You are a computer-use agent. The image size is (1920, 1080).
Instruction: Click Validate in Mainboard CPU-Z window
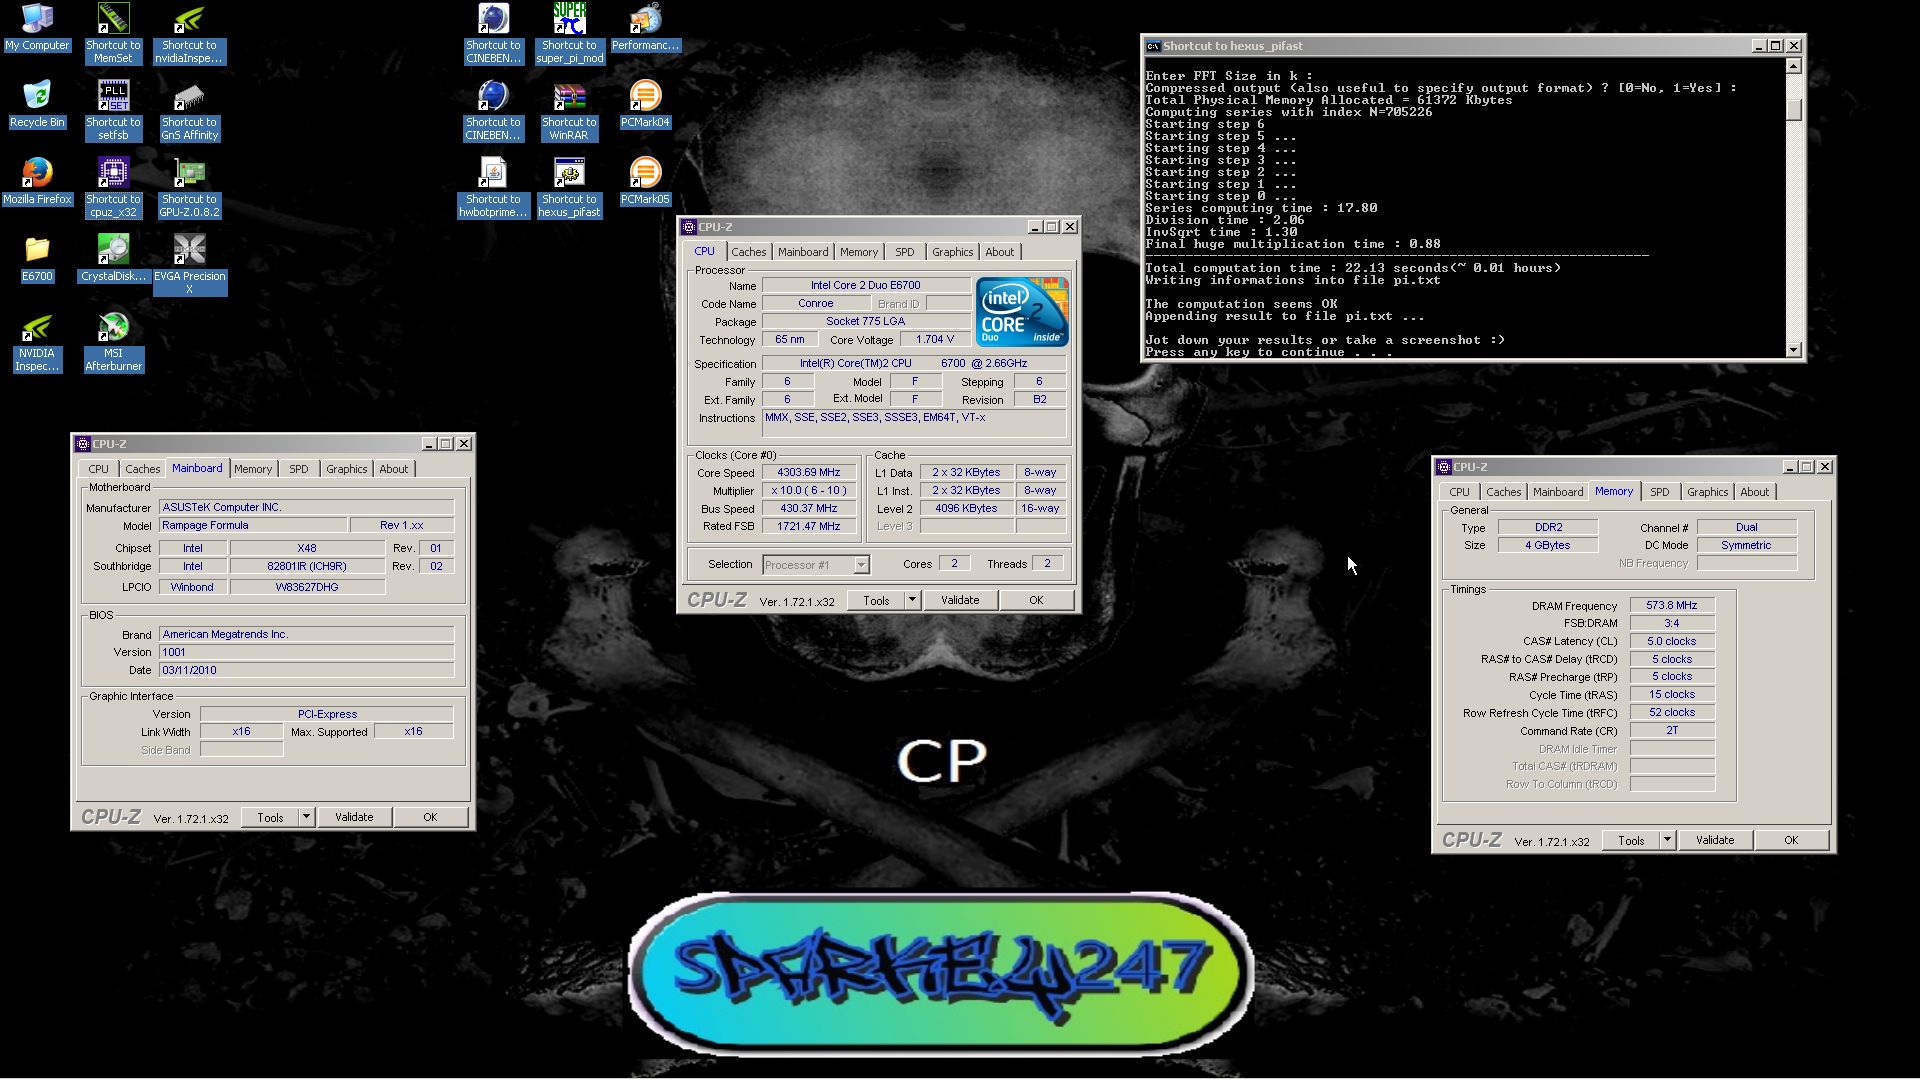point(354,817)
